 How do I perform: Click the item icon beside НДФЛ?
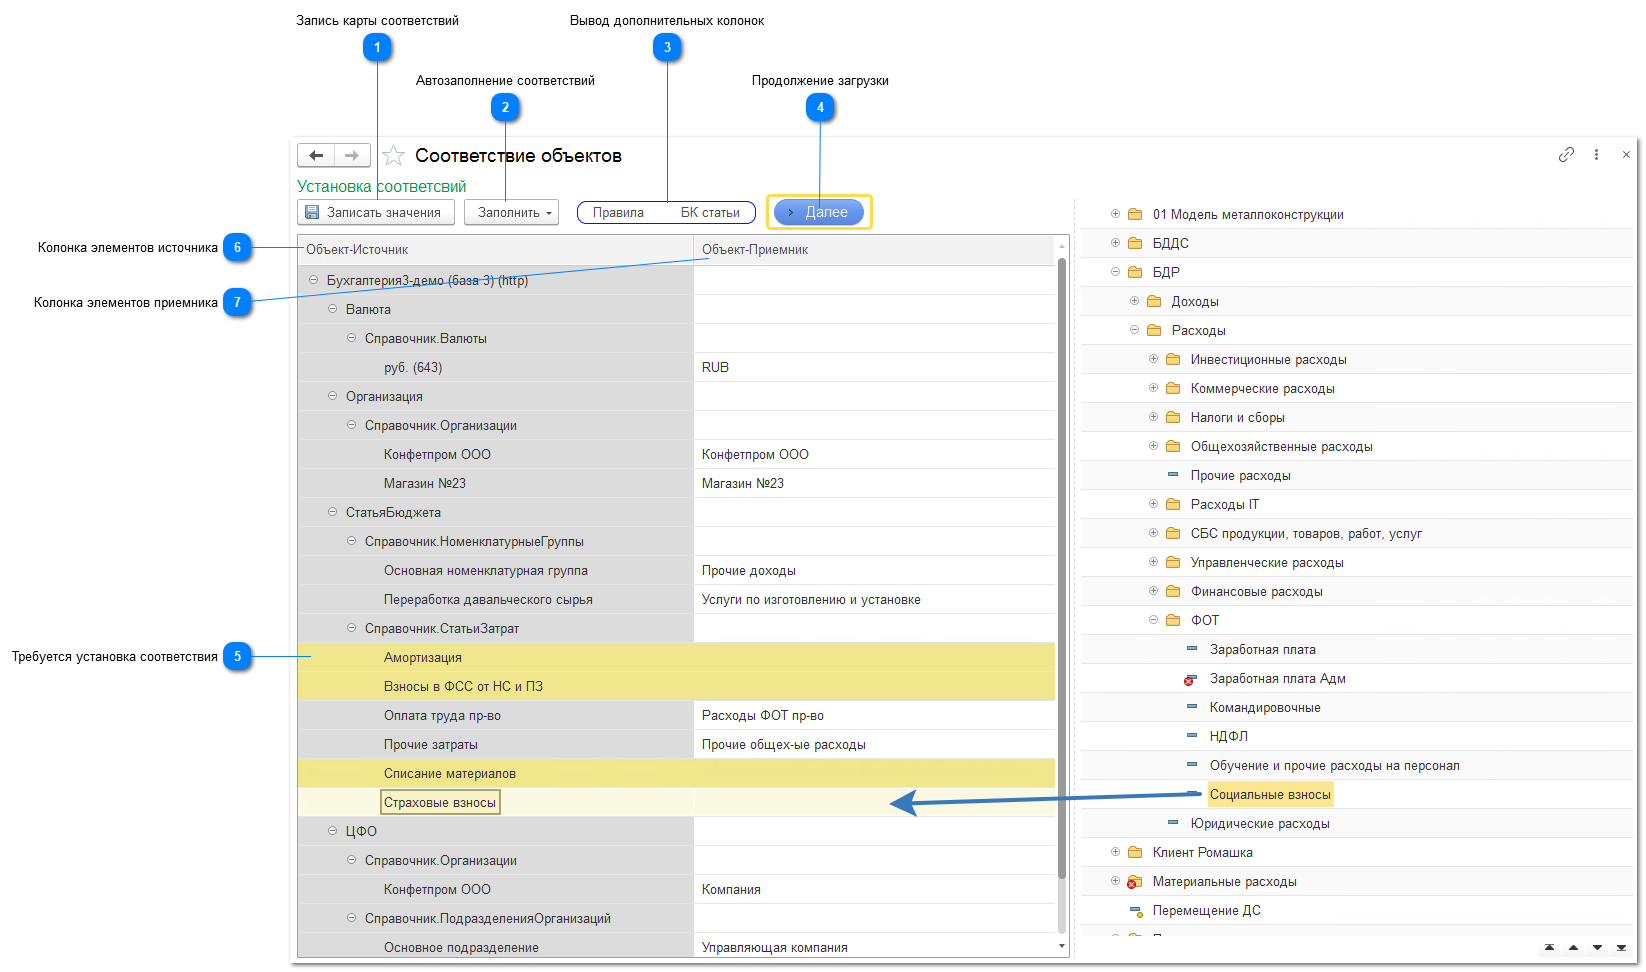point(1192,736)
